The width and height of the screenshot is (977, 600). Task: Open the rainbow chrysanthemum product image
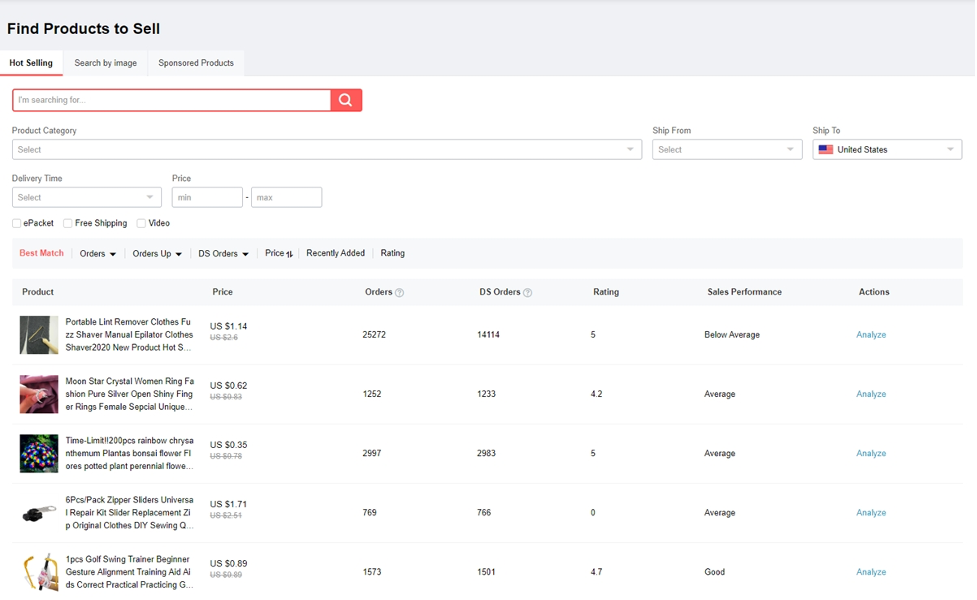click(x=39, y=453)
